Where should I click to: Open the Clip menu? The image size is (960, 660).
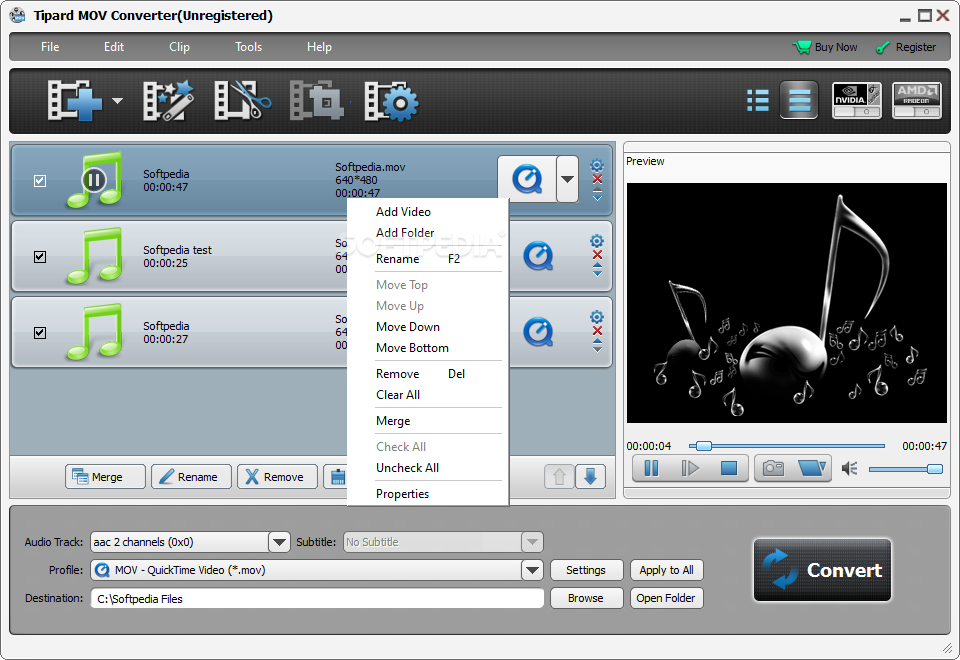pyautogui.click(x=179, y=47)
